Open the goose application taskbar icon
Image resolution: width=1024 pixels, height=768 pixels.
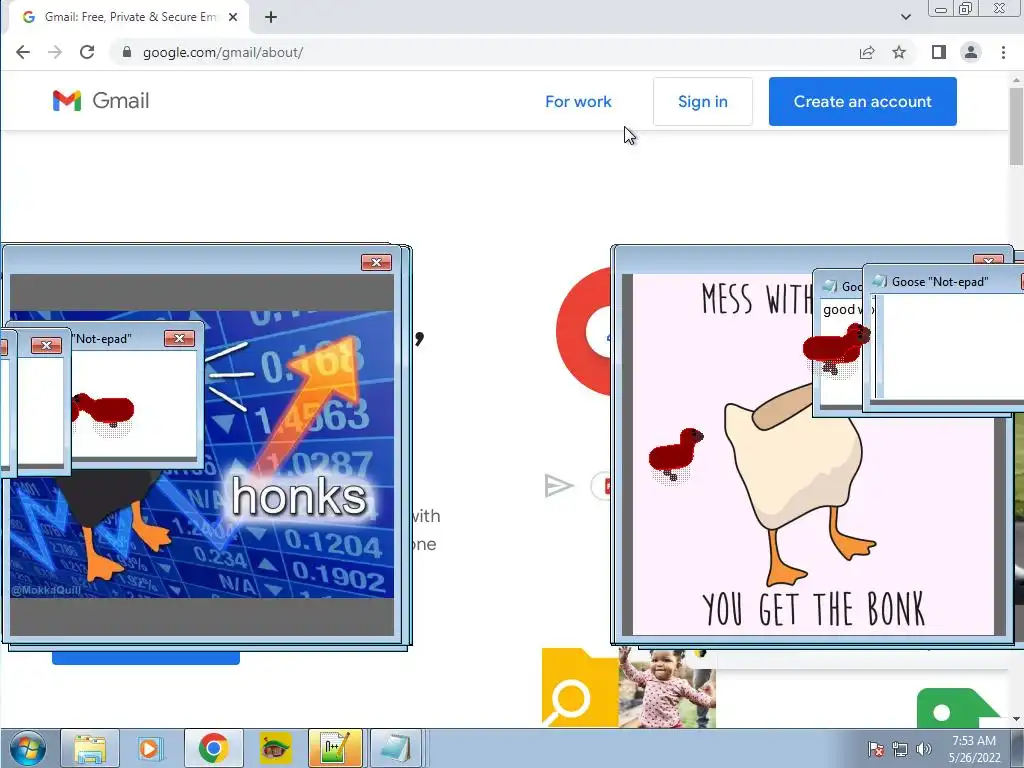tap(275, 748)
